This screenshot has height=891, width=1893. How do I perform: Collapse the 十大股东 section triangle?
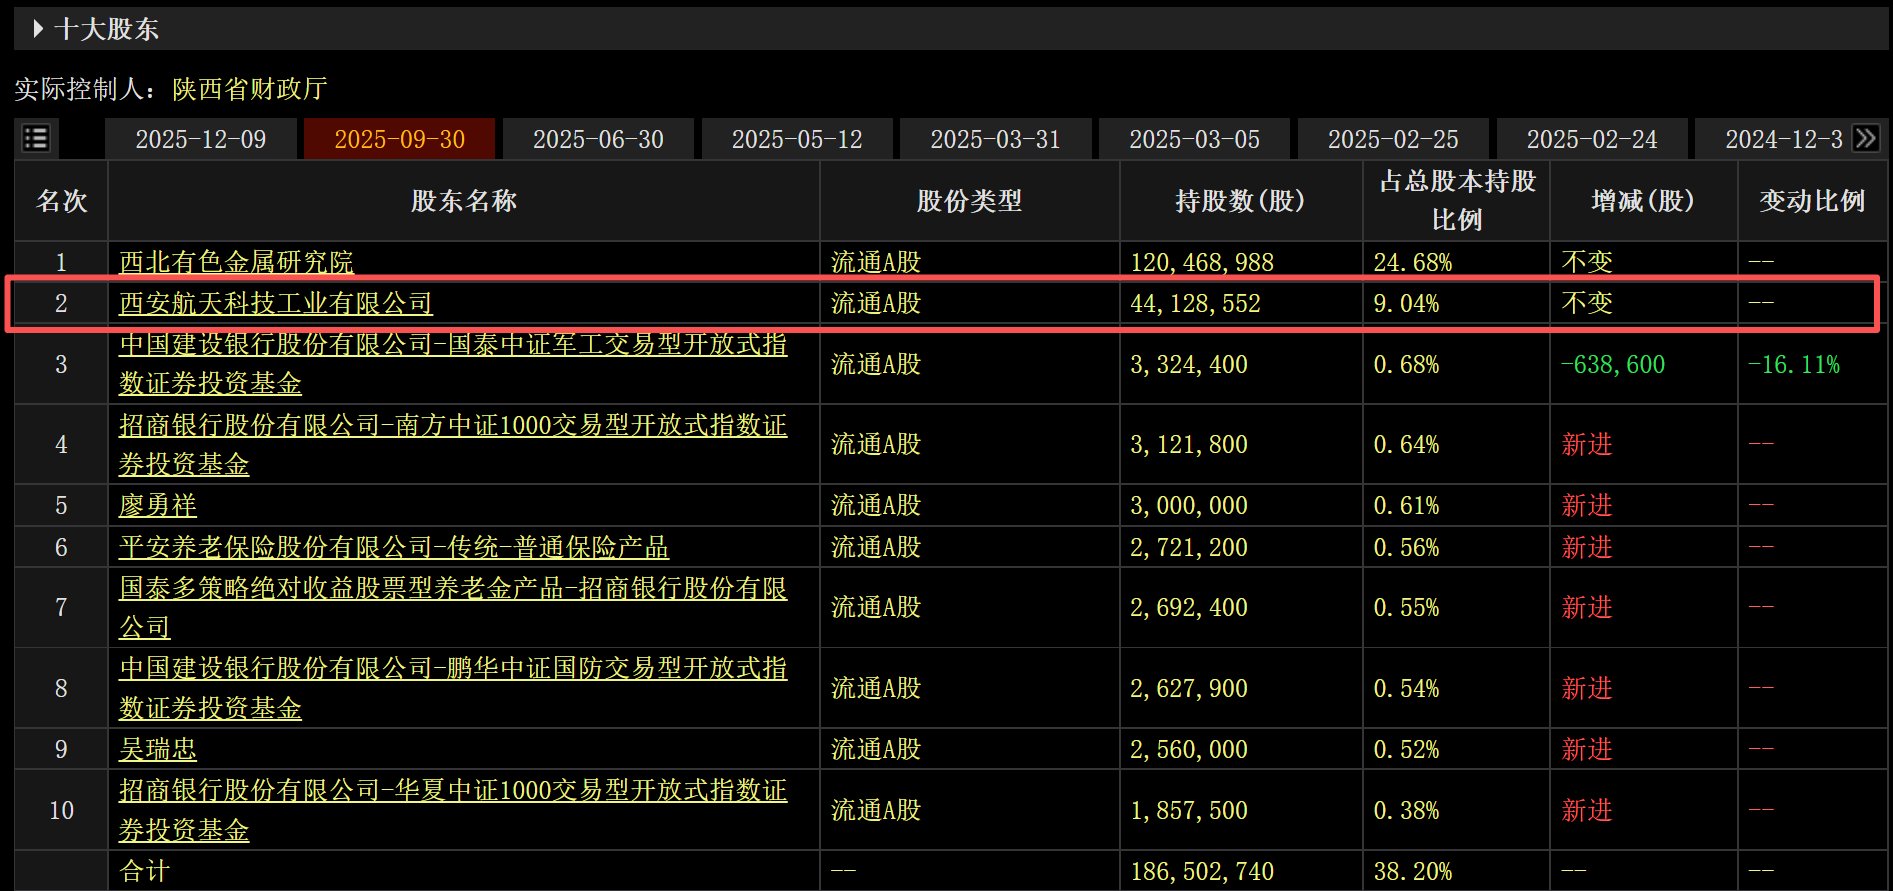coord(38,29)
